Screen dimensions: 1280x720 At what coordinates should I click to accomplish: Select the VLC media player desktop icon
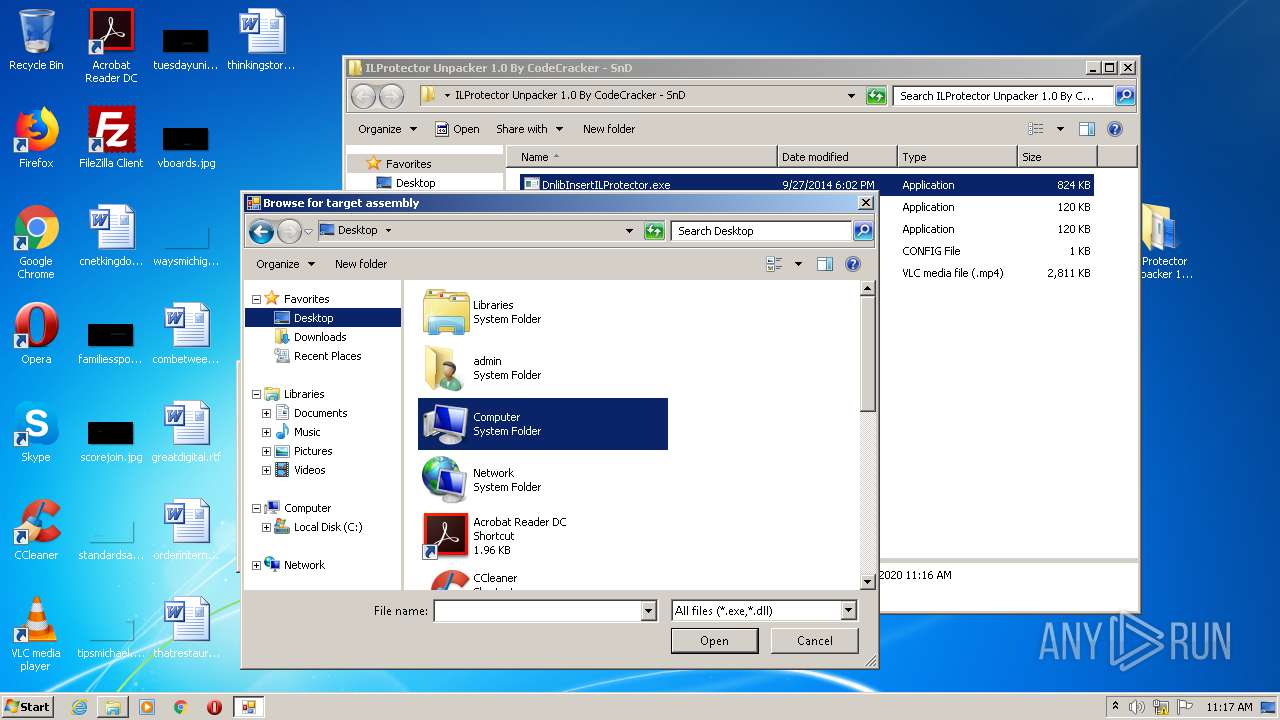click(36, 634)
